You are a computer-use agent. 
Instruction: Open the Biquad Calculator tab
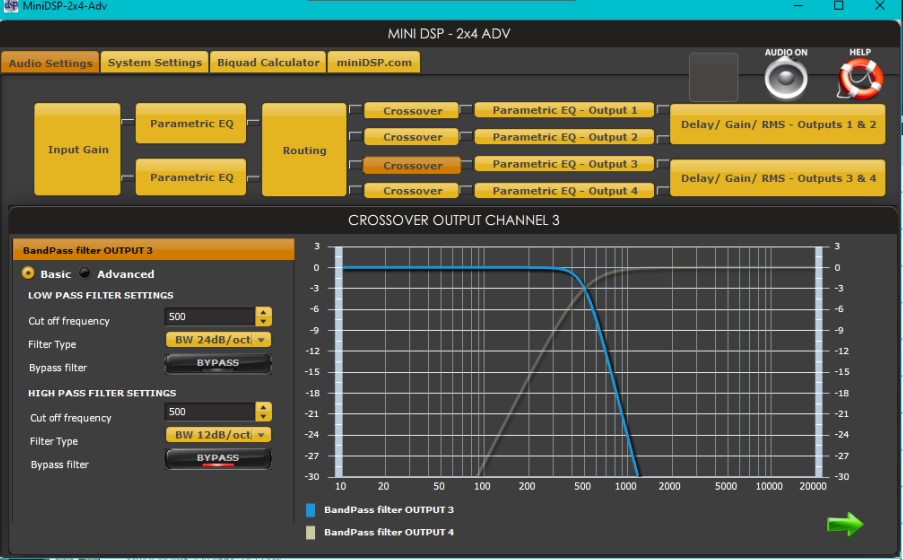[268, 62]
